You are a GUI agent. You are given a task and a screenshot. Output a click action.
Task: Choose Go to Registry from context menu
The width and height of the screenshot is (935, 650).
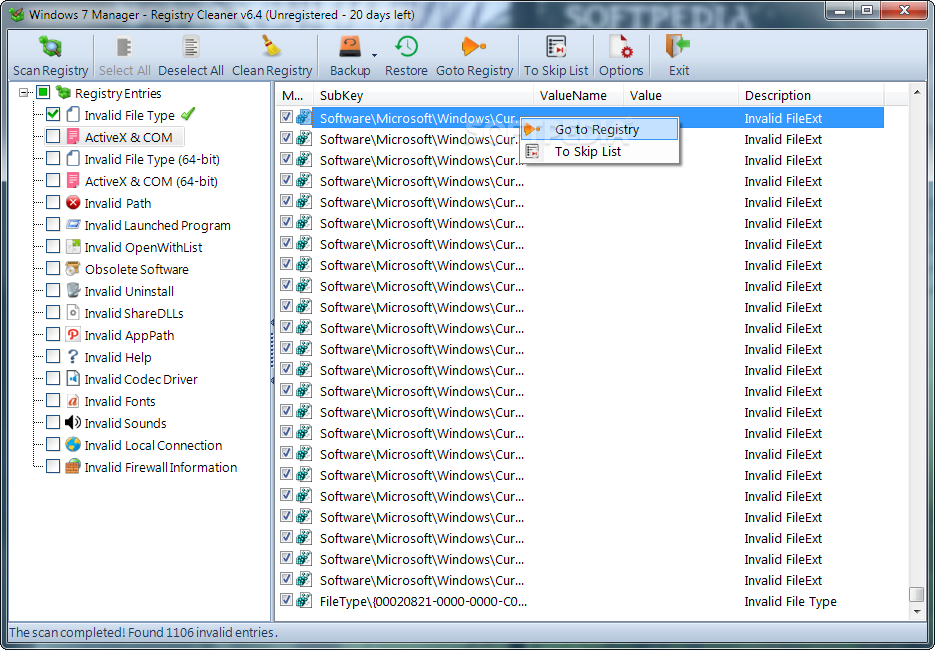pos(599,129)
